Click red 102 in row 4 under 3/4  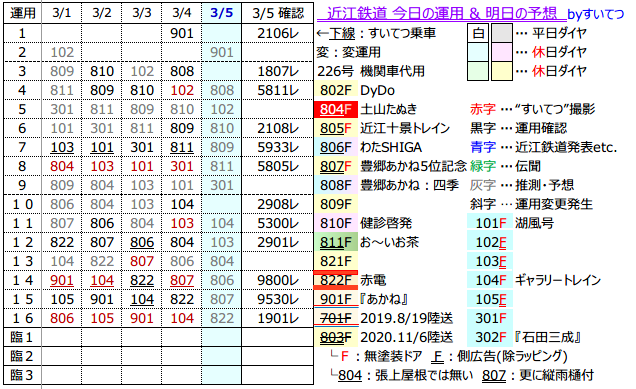click(182, 90)
